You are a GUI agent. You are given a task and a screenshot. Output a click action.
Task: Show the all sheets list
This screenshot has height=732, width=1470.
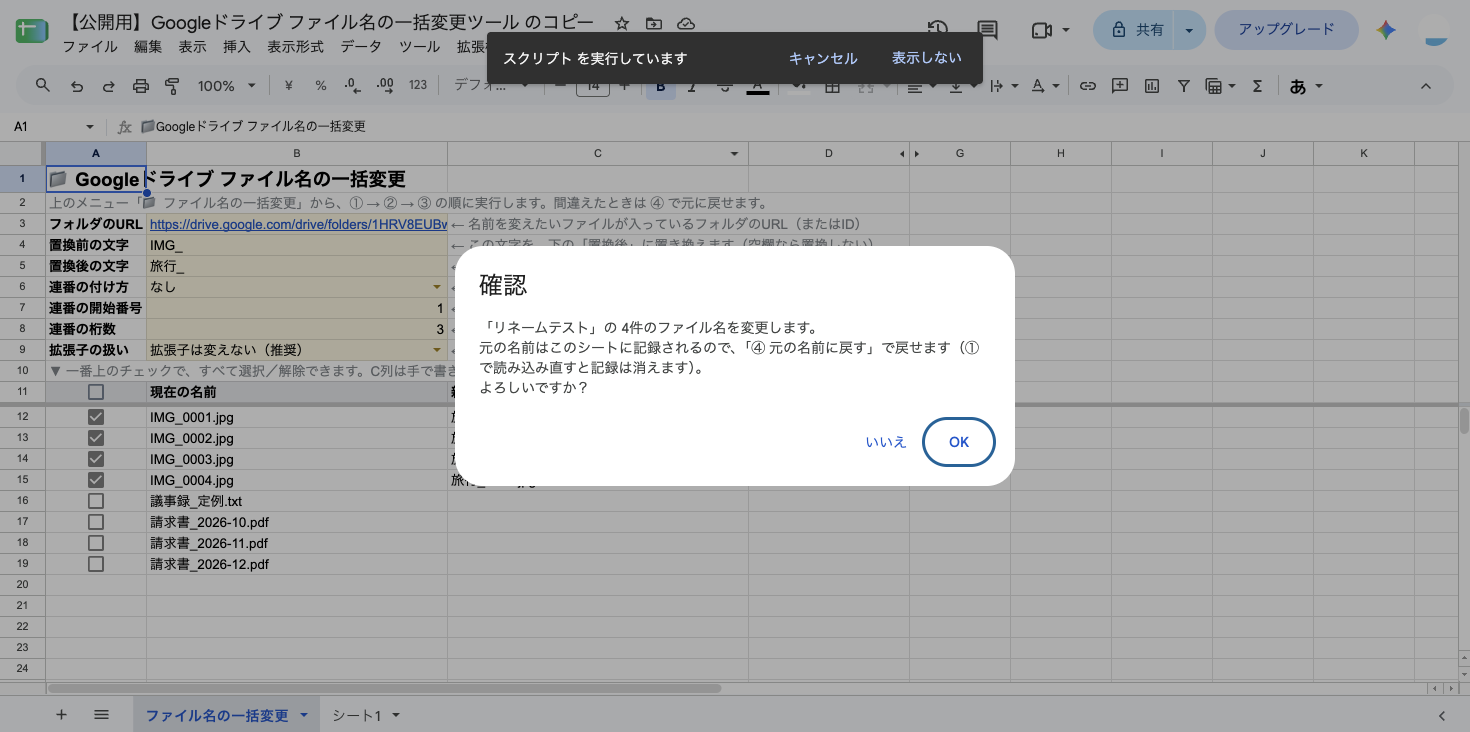[101, 715]
